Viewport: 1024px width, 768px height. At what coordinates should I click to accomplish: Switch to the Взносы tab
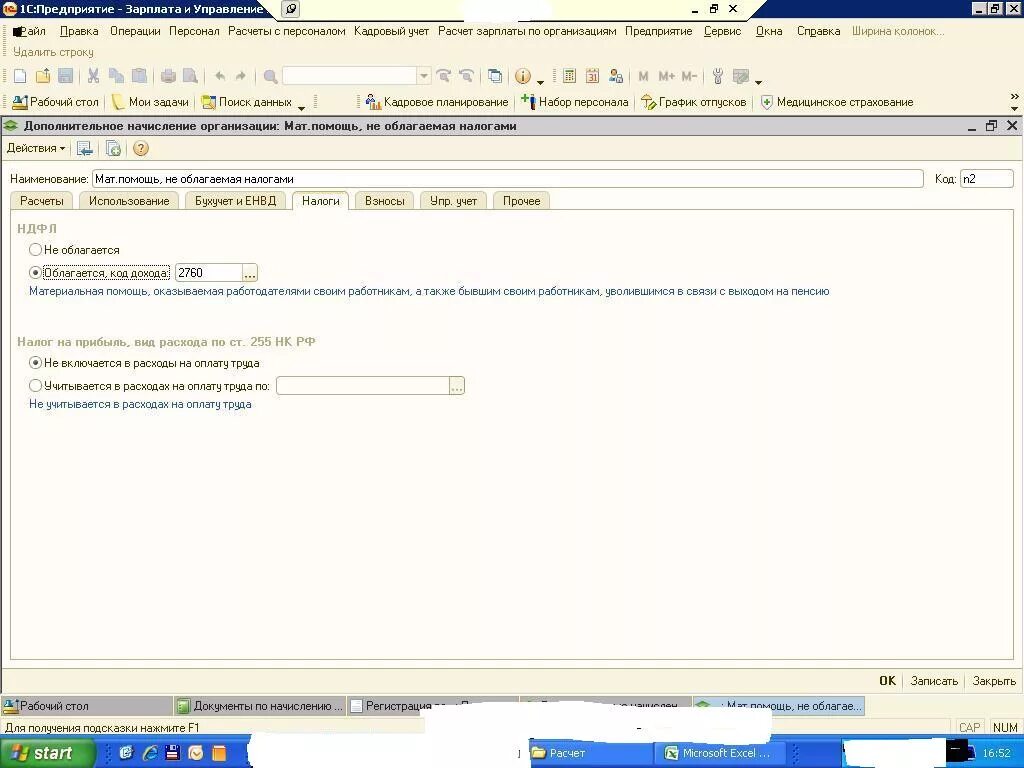pos(385,201)
